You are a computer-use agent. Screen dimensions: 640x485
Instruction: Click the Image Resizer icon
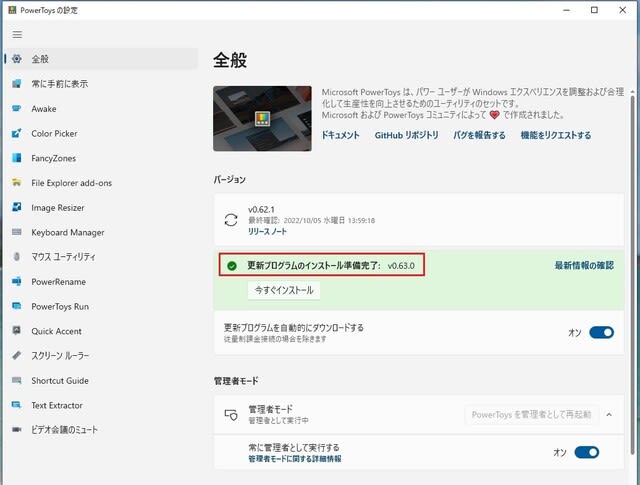(x=17, y=207)
